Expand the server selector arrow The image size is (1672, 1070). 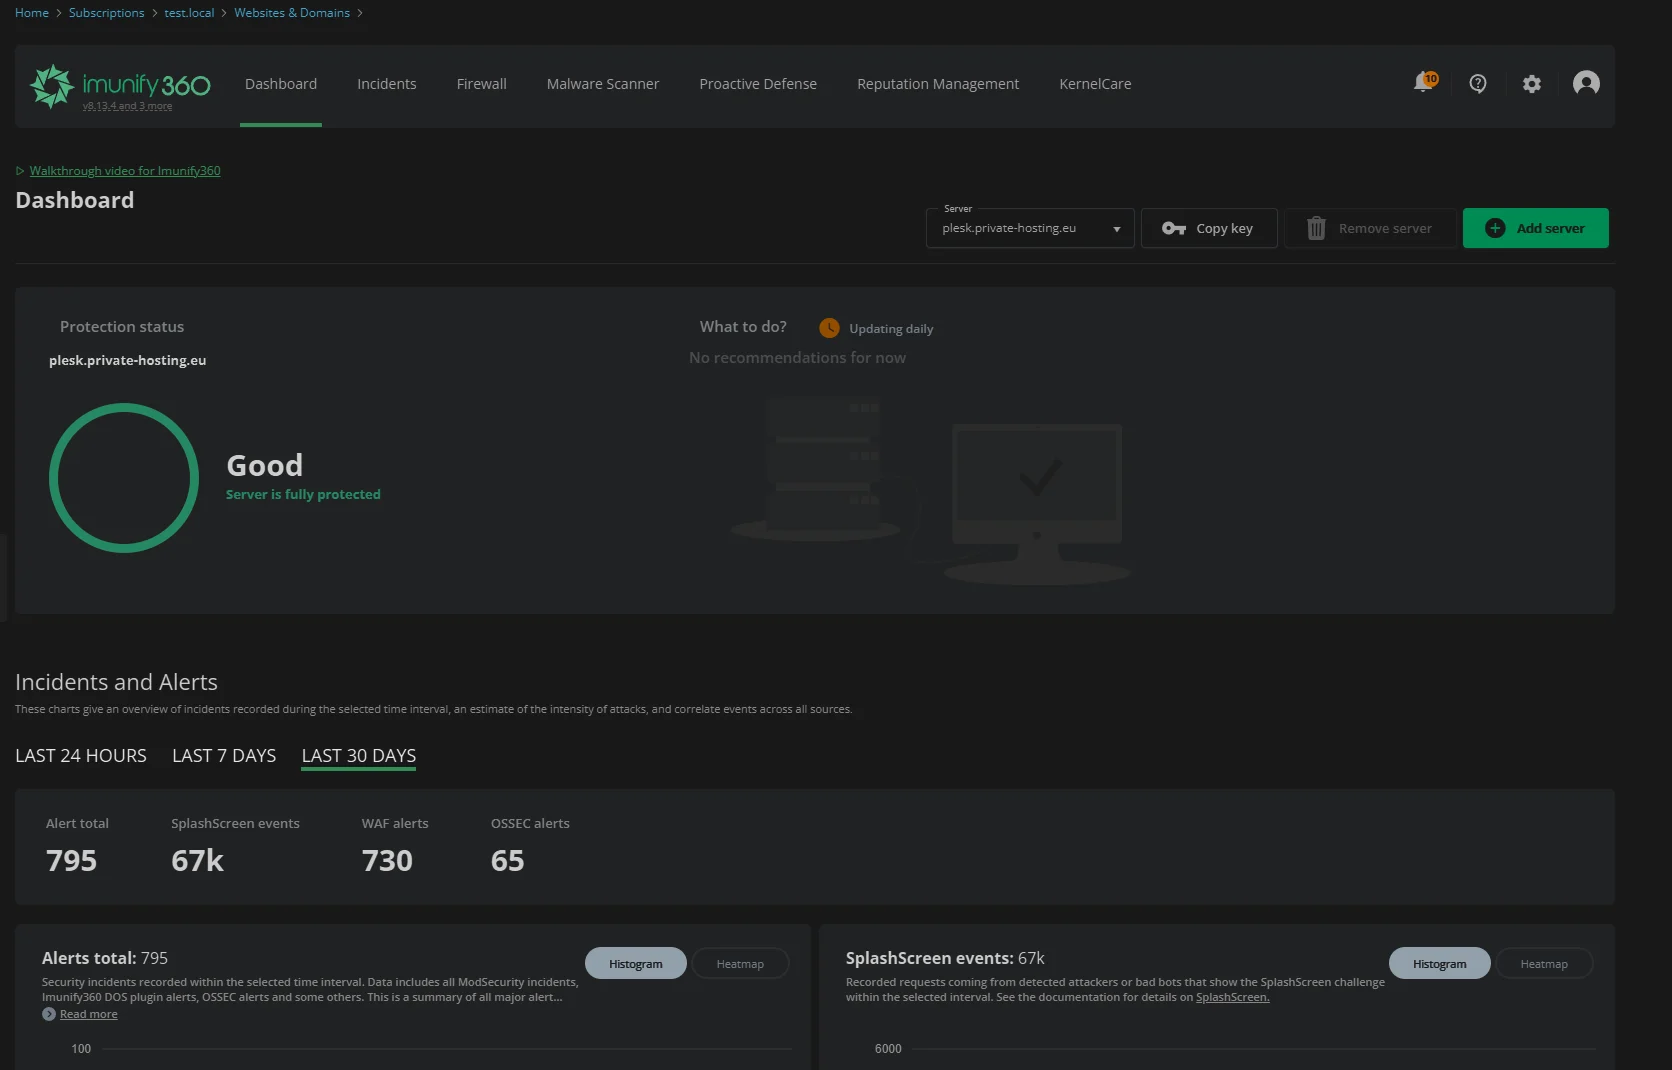(x=1117, y=229)
